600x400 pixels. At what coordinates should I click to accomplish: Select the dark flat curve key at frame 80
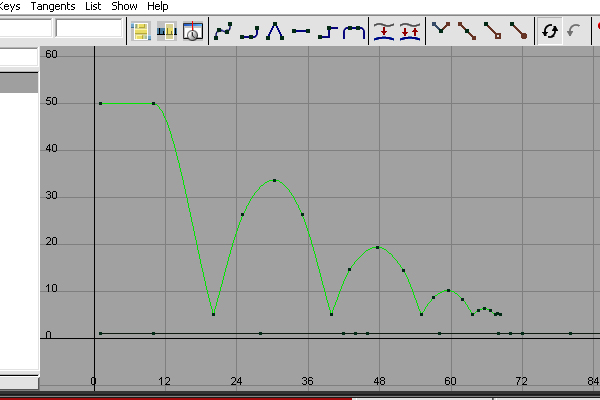[x=571, y=333]
